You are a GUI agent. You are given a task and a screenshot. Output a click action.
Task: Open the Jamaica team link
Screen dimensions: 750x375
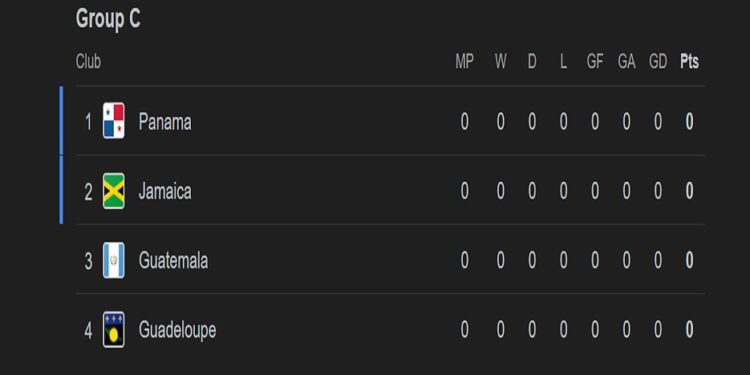[165, 191]
